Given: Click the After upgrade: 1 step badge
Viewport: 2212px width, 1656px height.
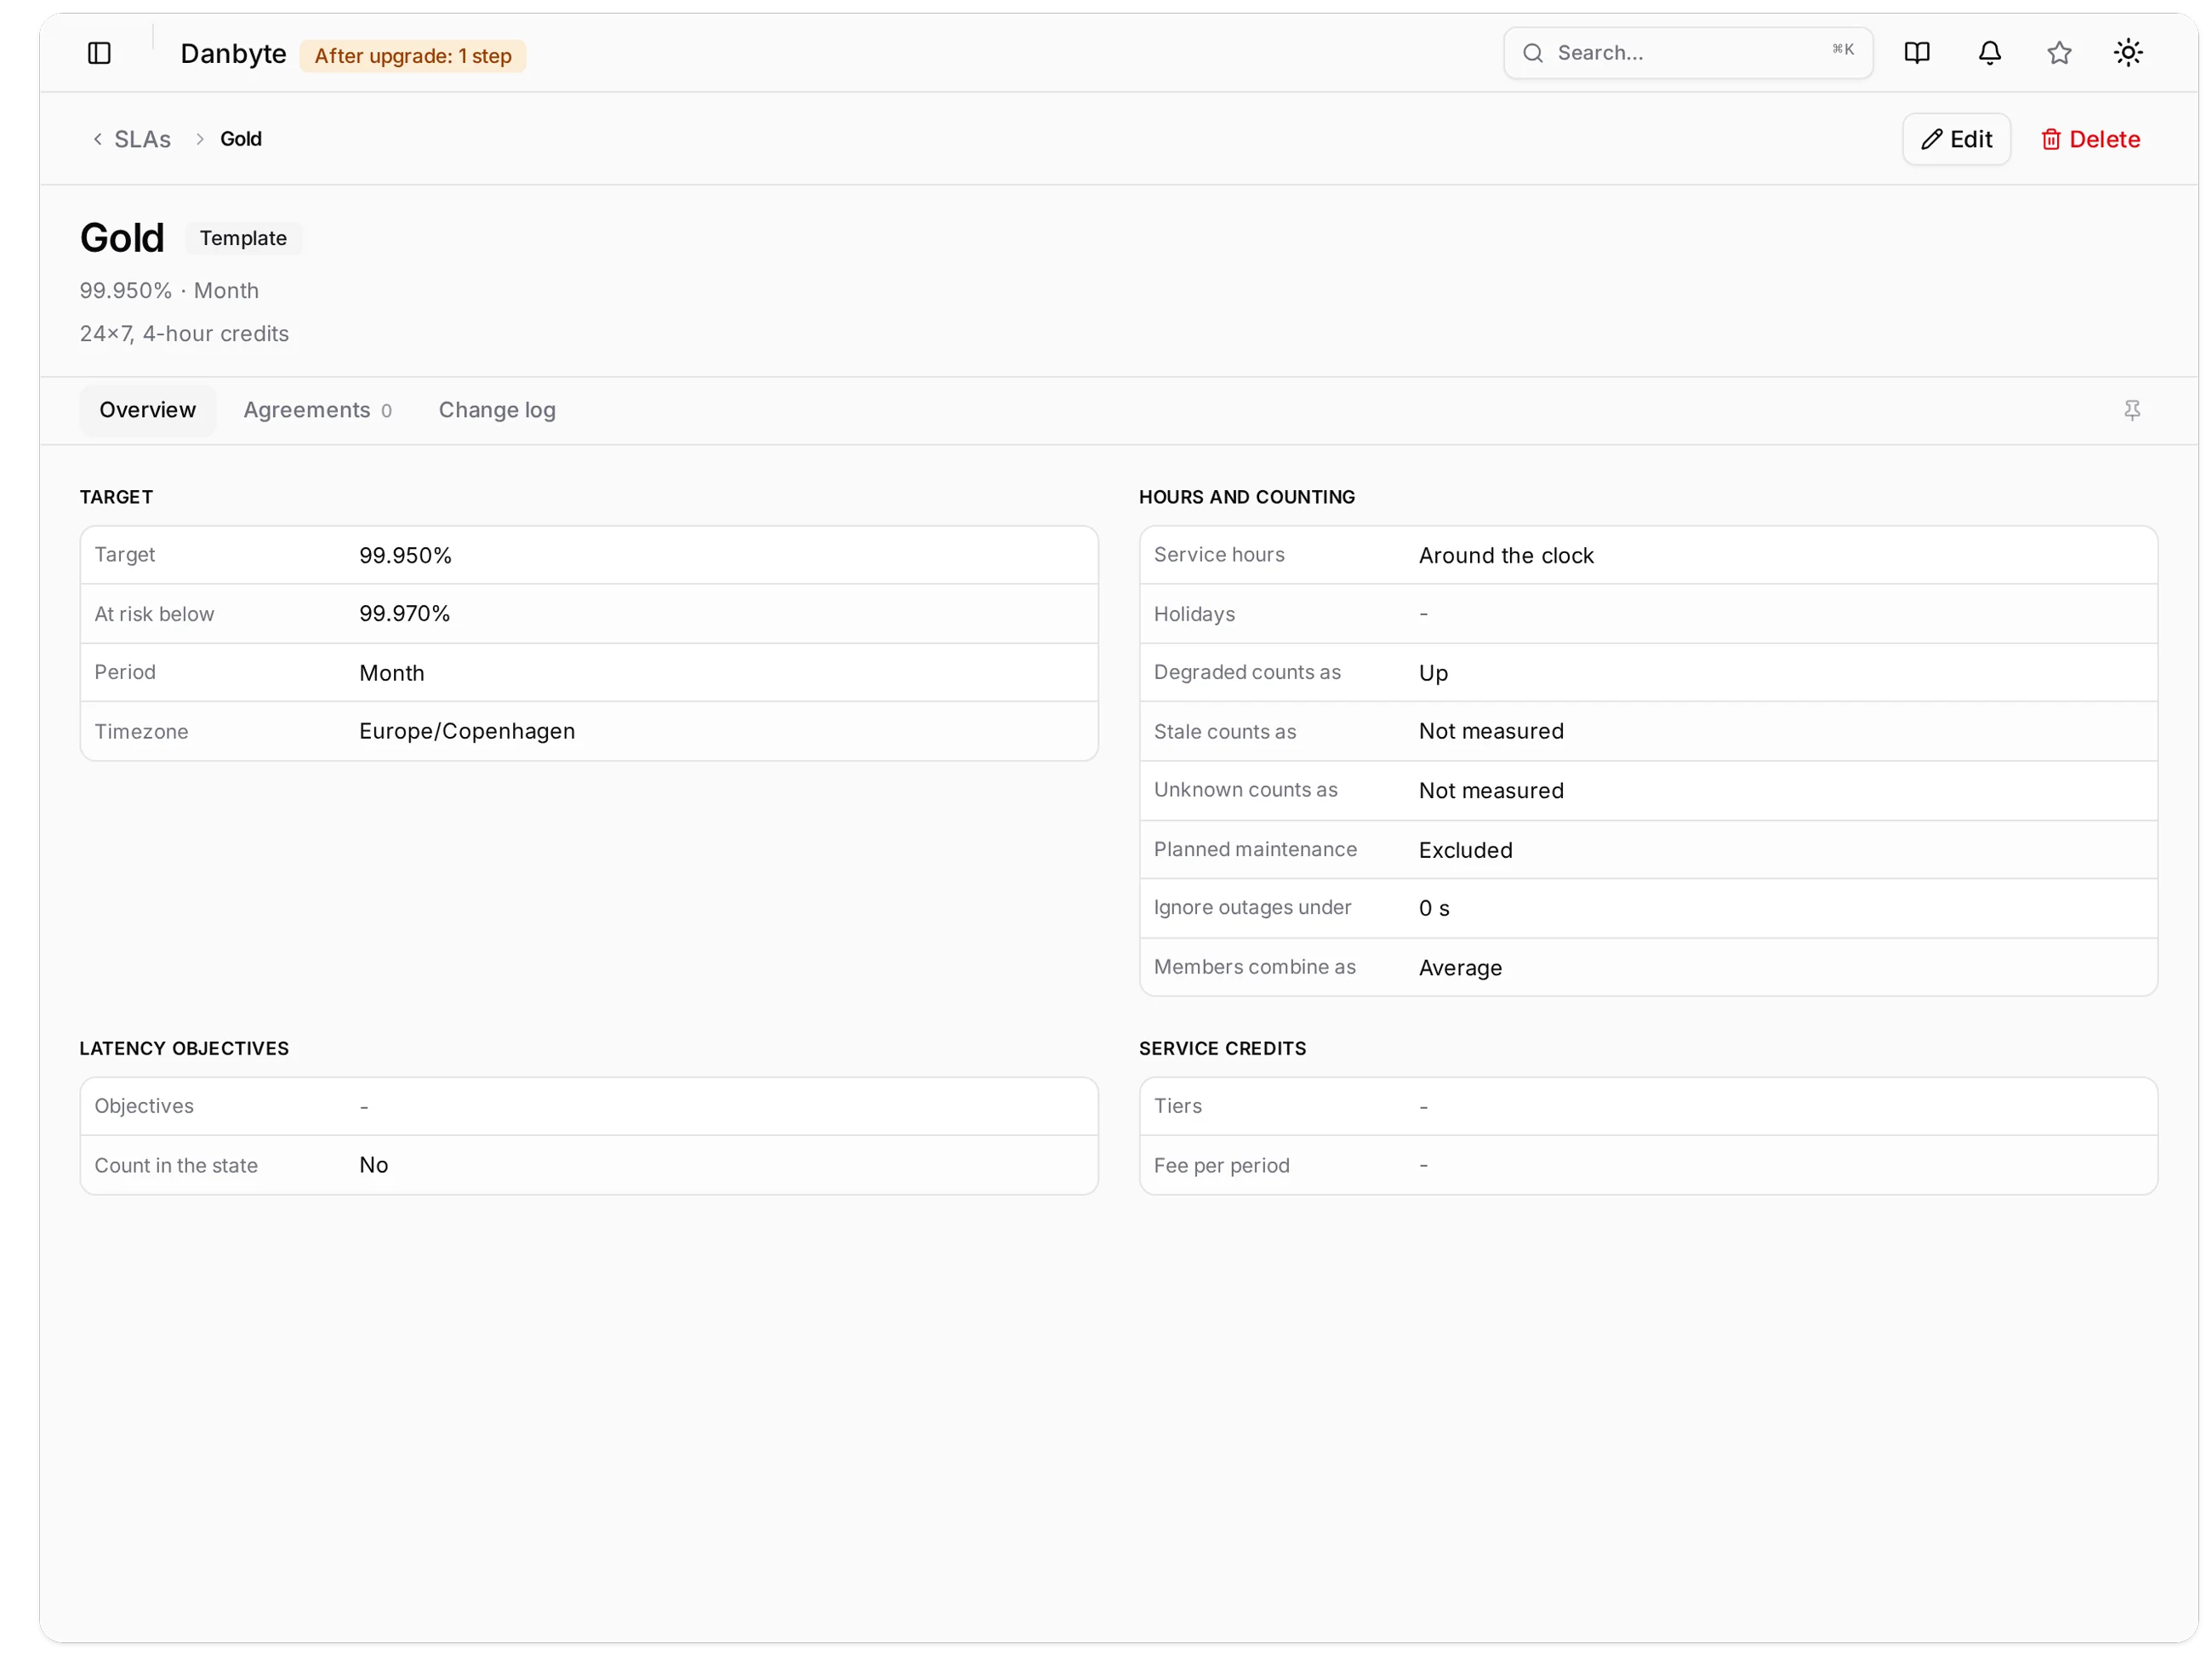Looking at the screenshot, I should [413, 56].
